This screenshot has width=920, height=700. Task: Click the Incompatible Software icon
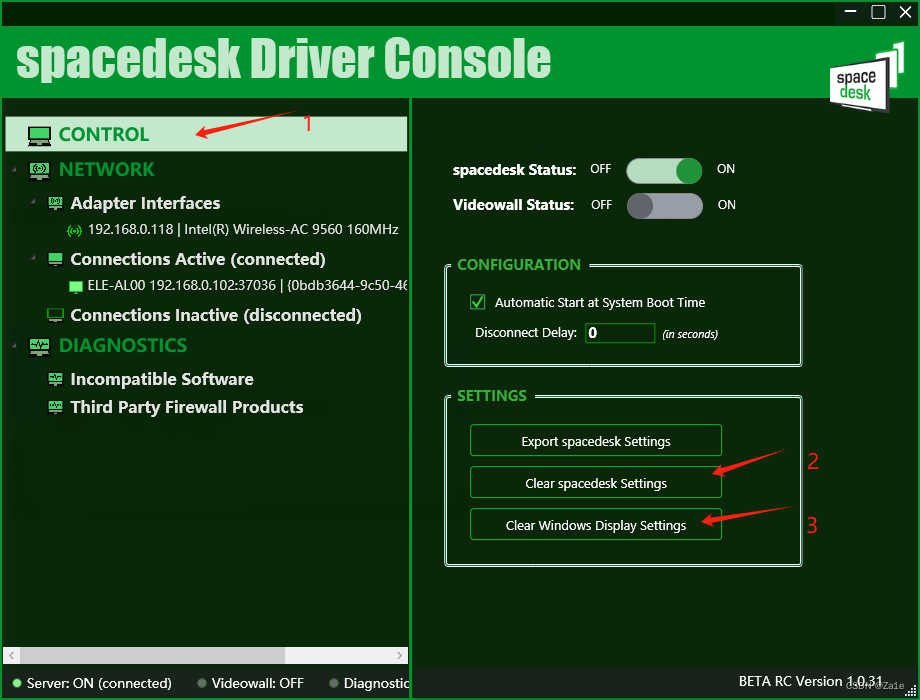coord(55,379)
